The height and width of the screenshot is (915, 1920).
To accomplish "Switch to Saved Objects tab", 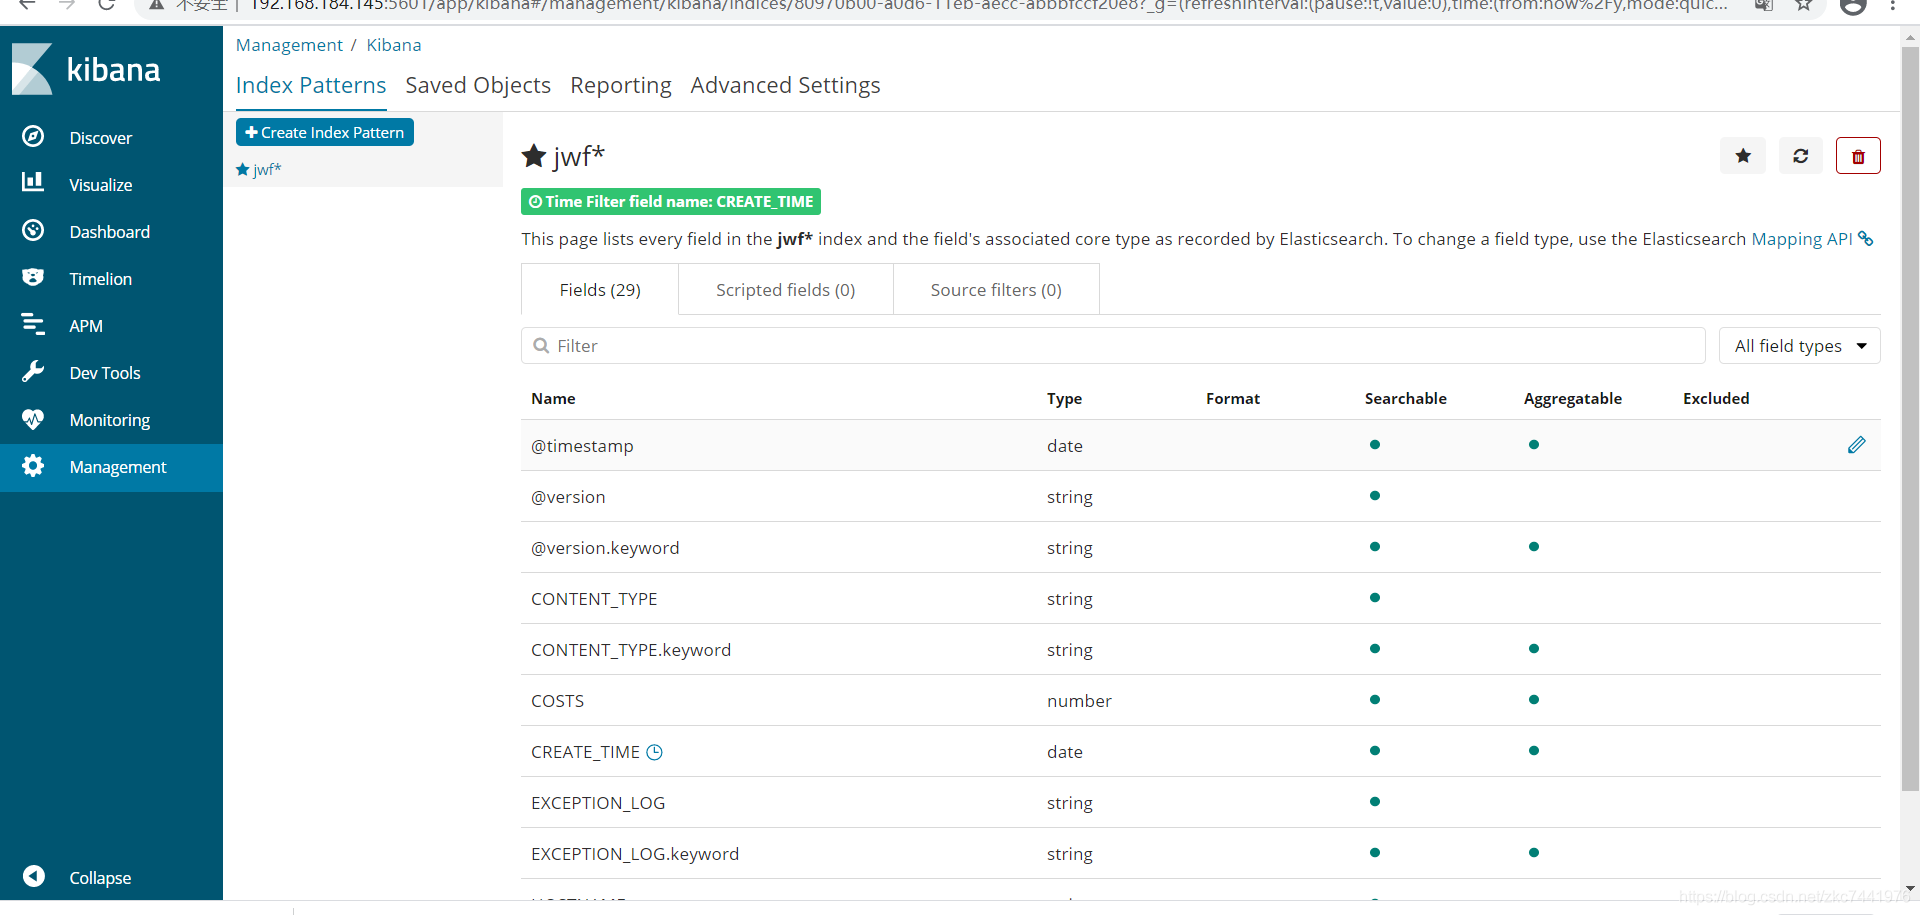I will point(478,85).
